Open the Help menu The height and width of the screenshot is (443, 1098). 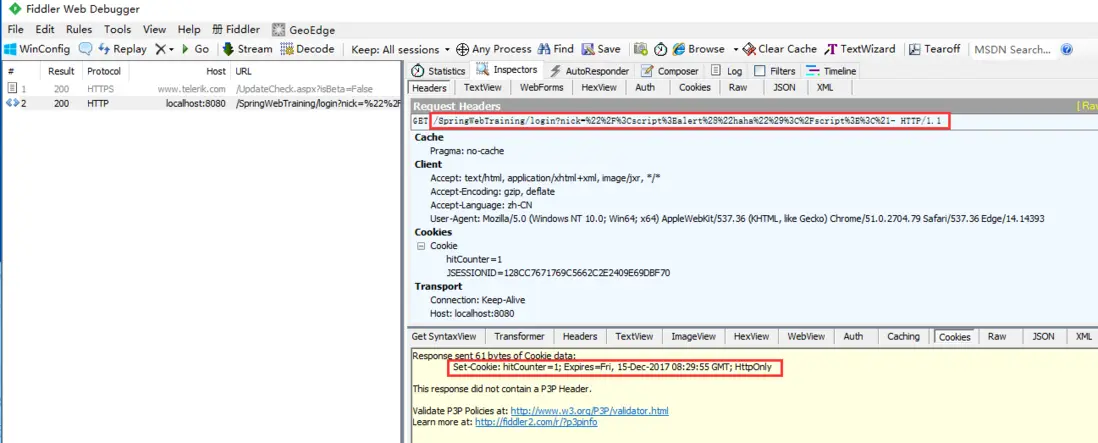tap(189, 29)
